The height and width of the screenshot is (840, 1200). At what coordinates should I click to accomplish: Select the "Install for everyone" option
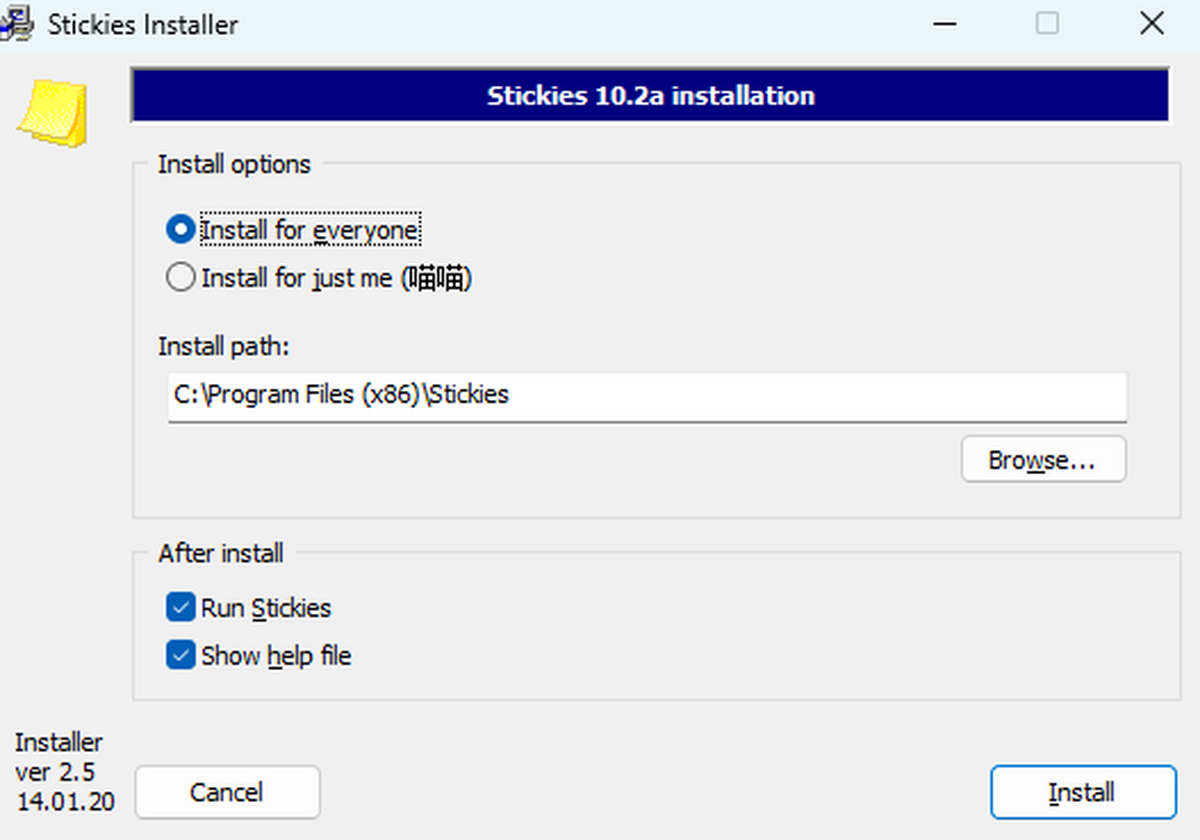point(181,231)
